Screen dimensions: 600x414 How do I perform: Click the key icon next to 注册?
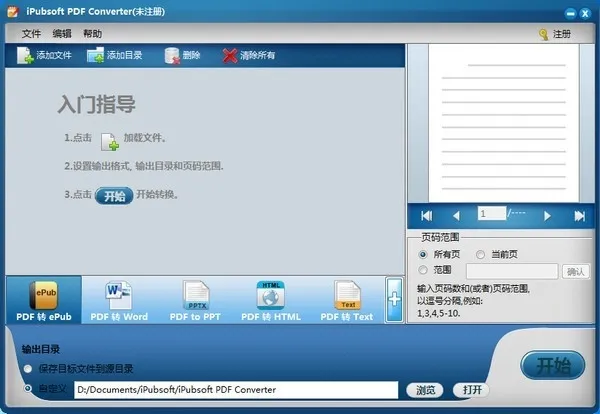coord(543,35)
